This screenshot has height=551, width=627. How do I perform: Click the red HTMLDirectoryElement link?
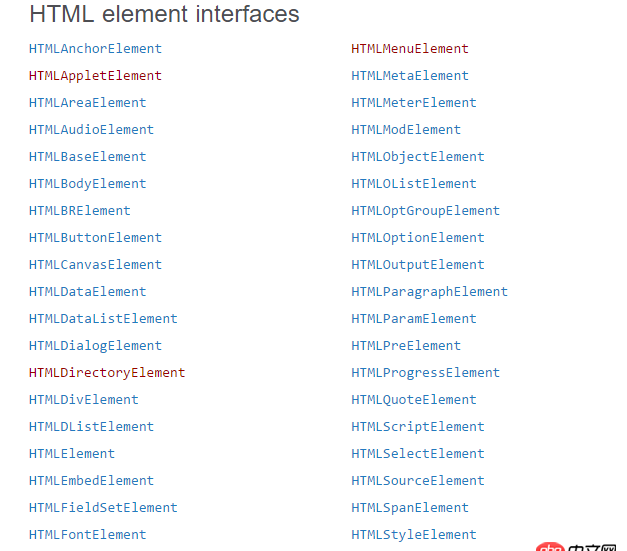(107, 372)
